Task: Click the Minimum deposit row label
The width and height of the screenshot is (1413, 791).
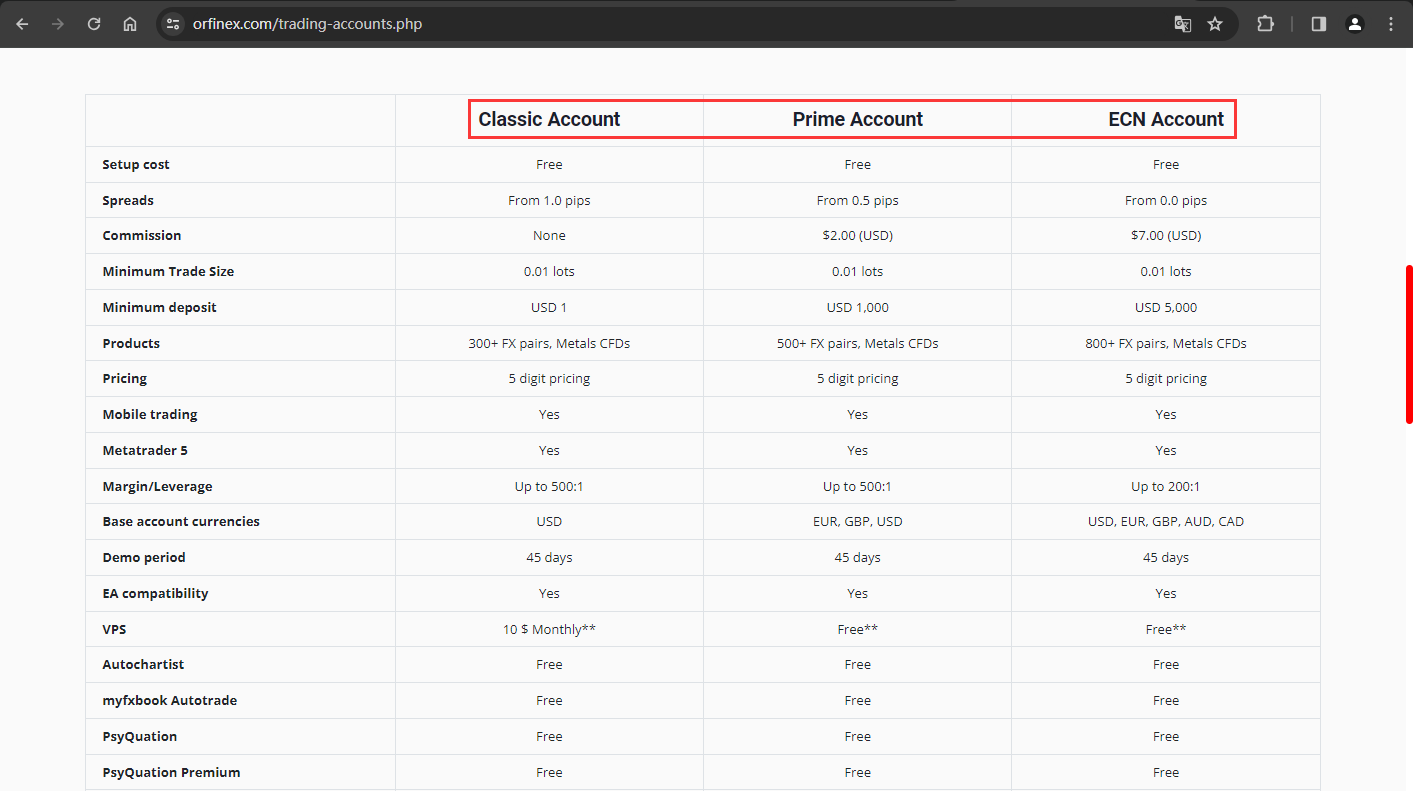Action: tap(159, 307)
